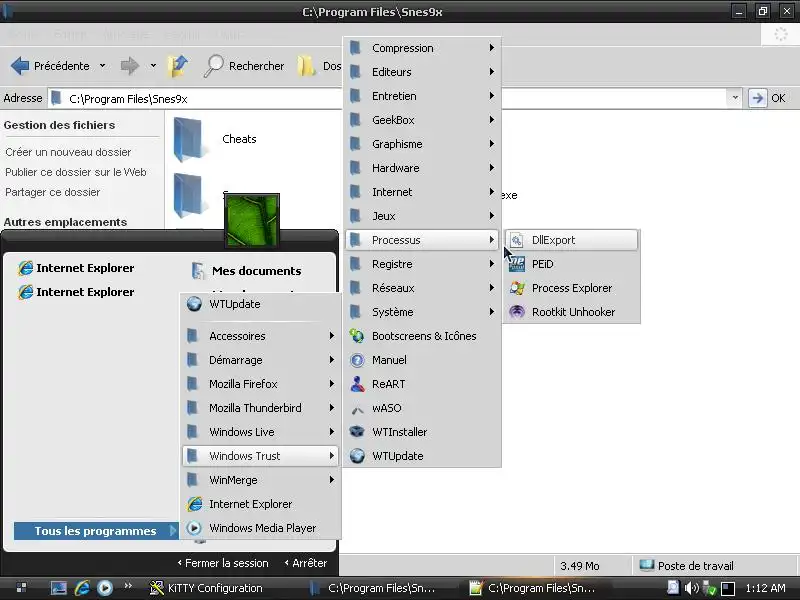This screenshot has height=600, width=800.
Task: Launch wASO from Windows Trust menu
Action: 422,408
